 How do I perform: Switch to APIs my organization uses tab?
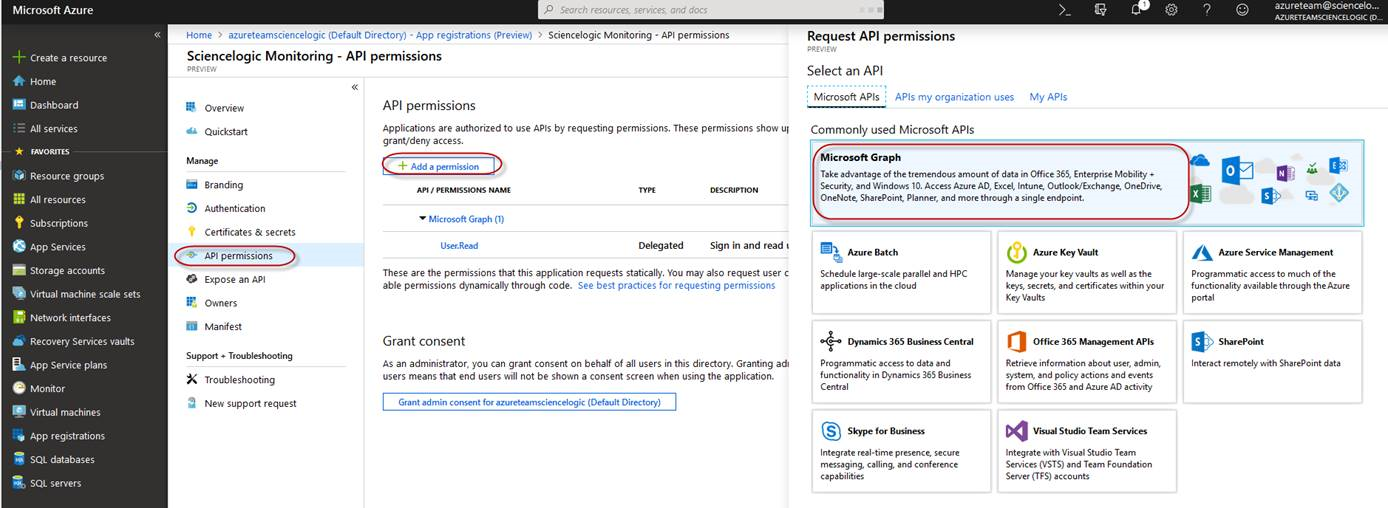point(954,97)
